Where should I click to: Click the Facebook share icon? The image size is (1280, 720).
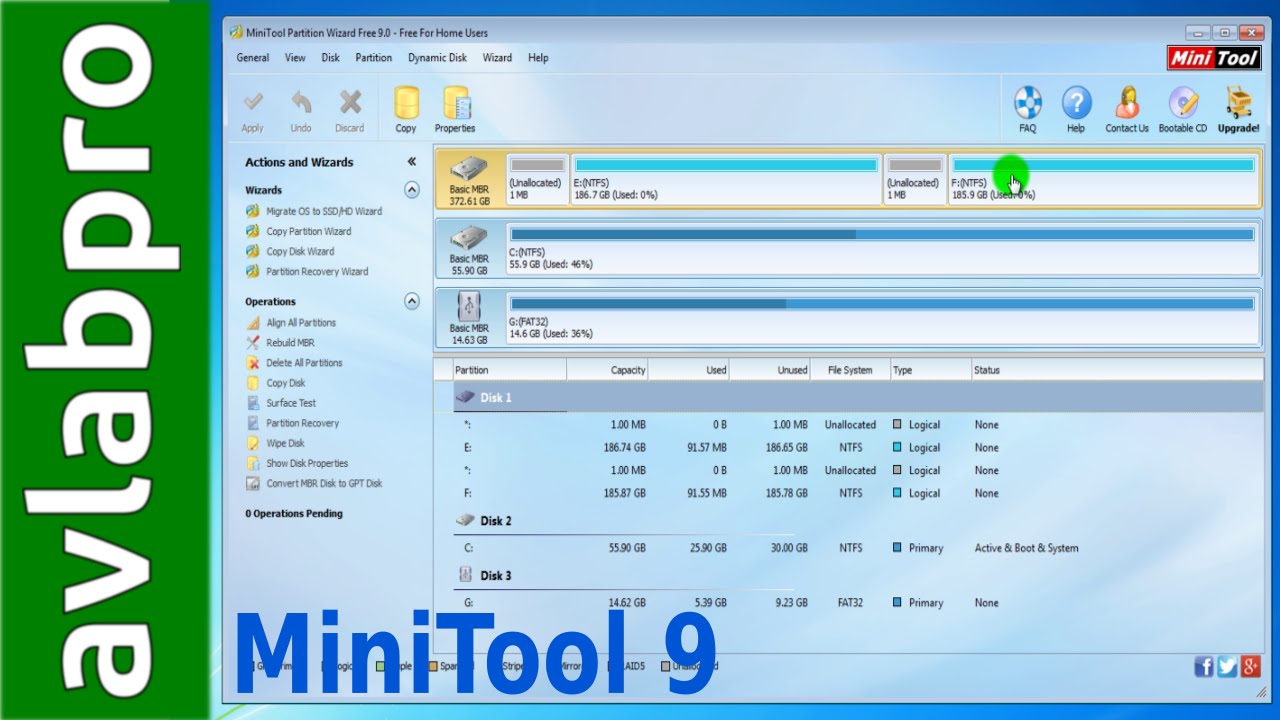click(1204, 667)
